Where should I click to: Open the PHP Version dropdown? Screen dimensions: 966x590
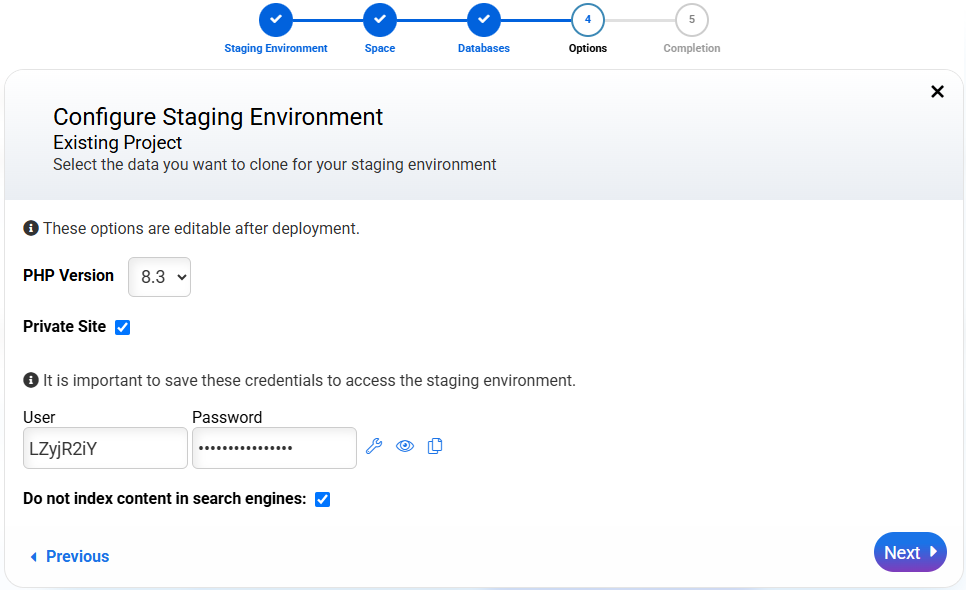(x=159, y=277)
